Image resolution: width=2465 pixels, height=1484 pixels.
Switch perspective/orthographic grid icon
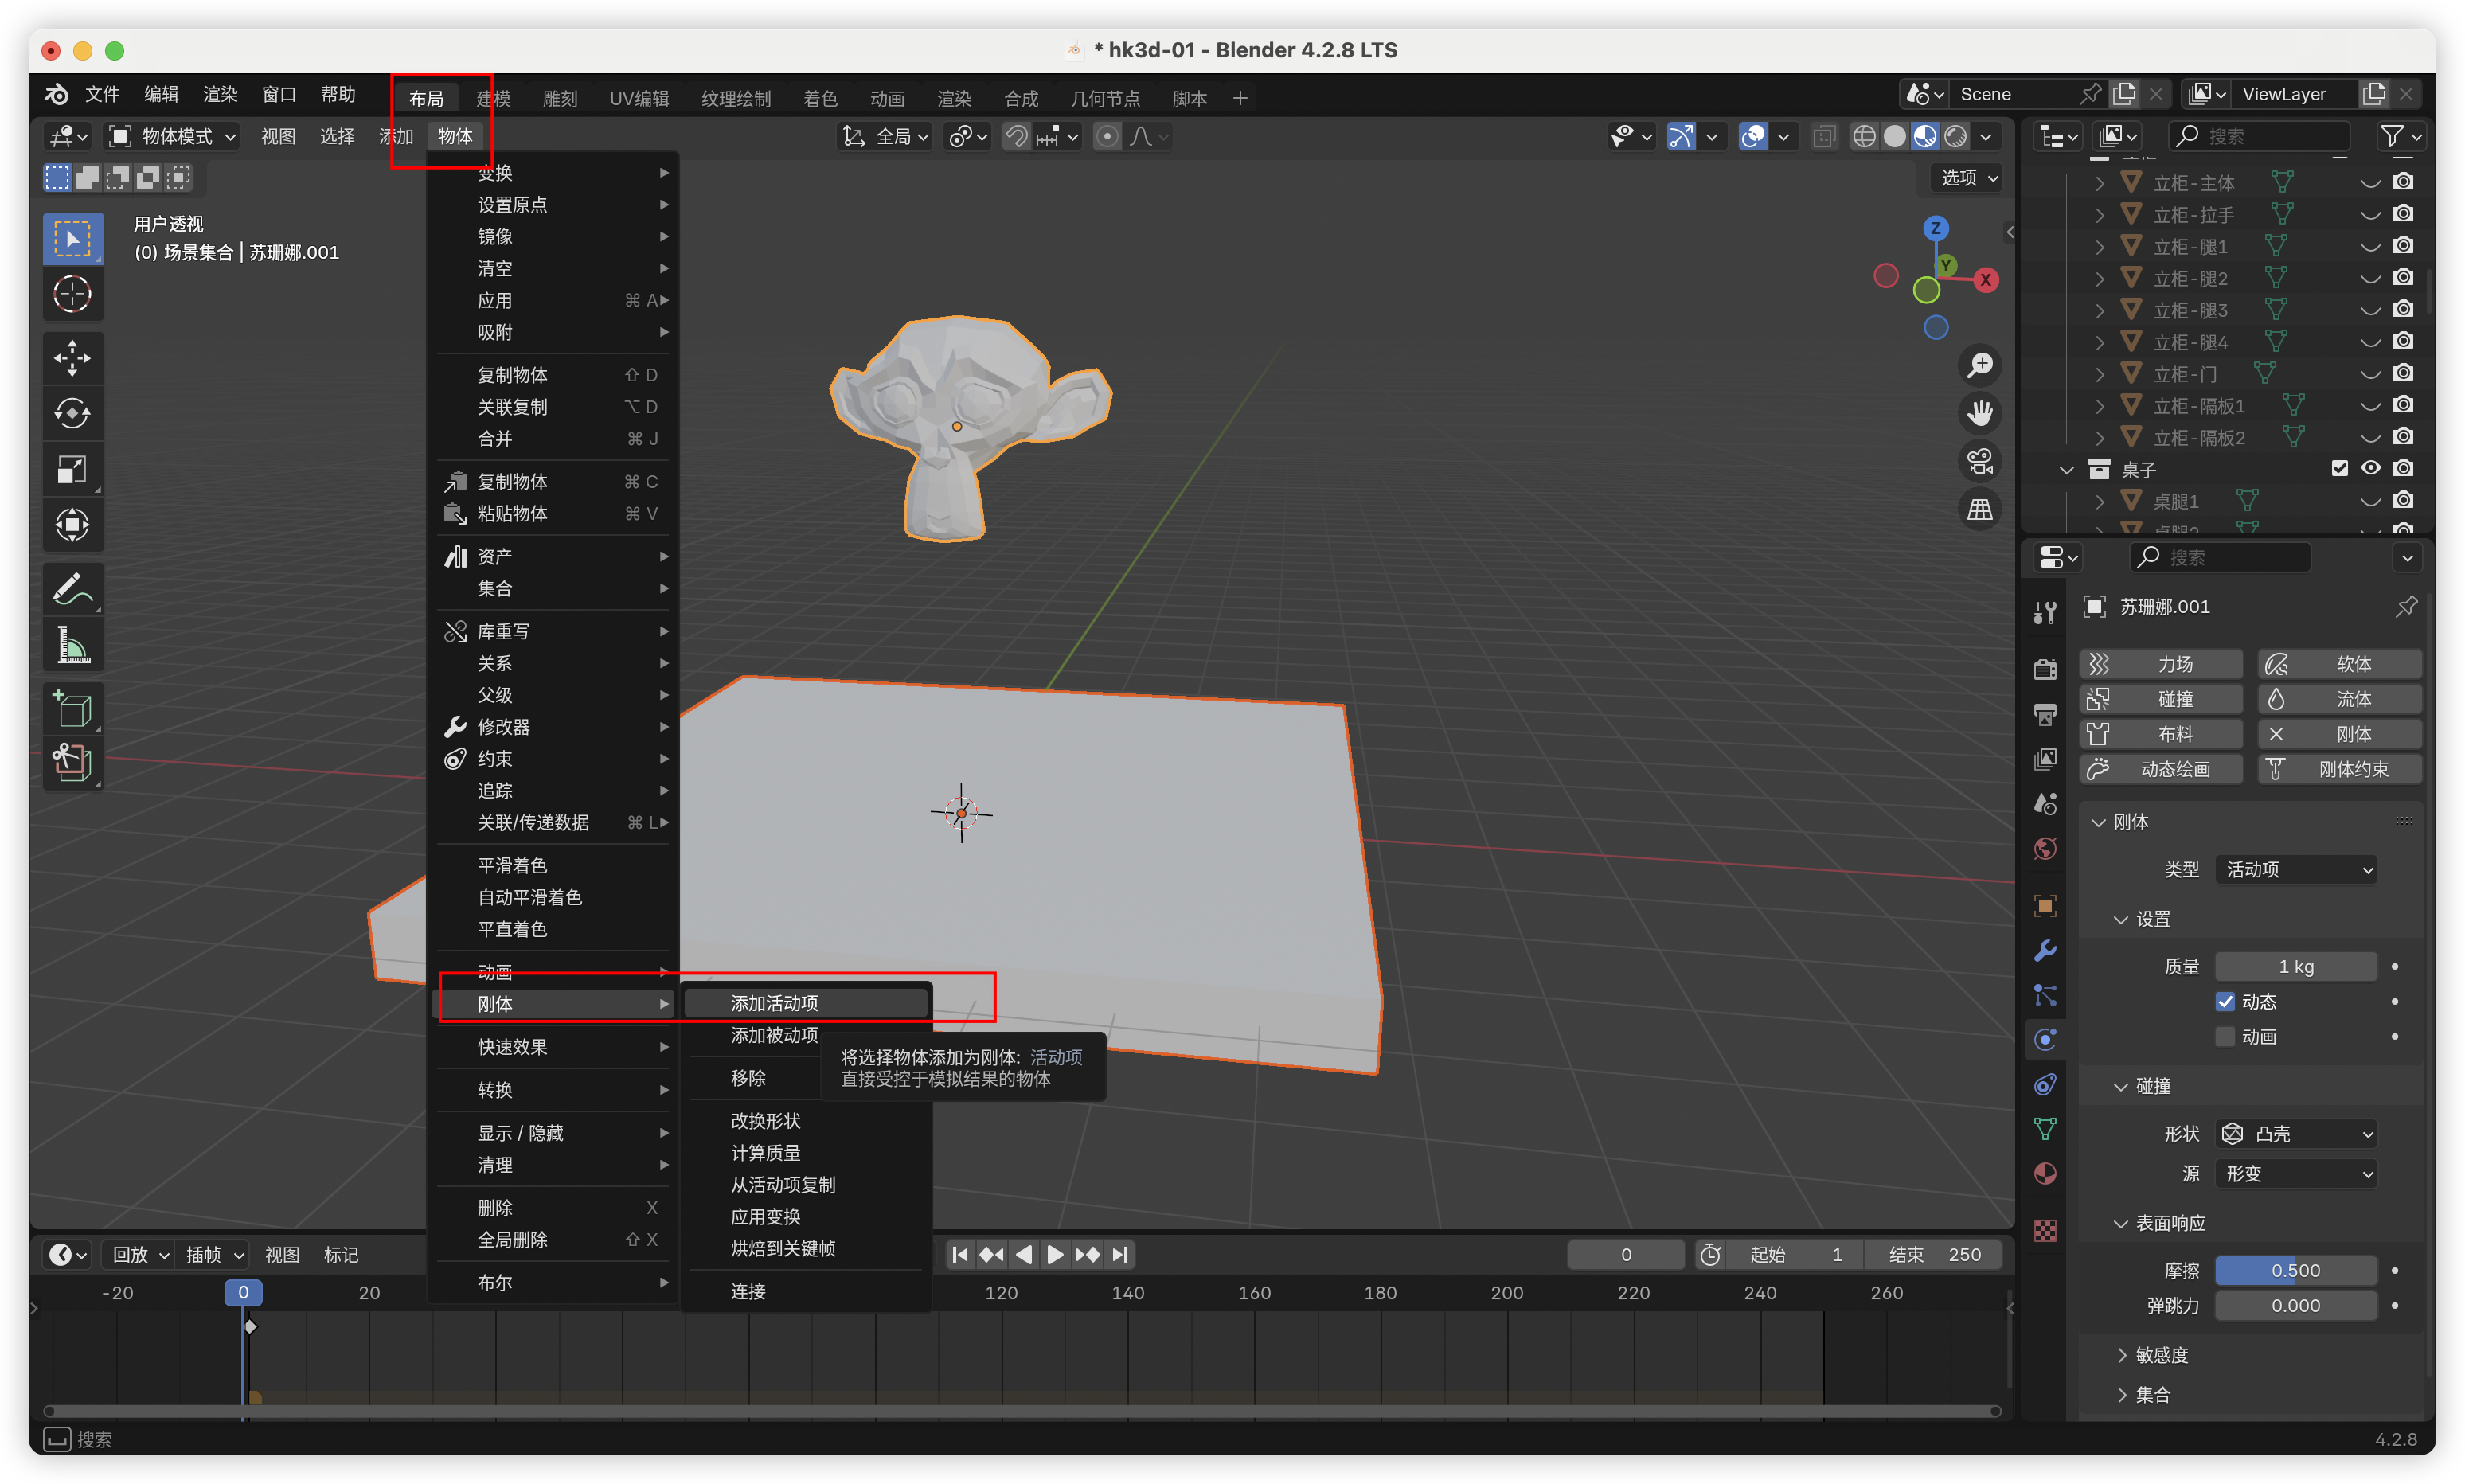tap(1979, 509)
